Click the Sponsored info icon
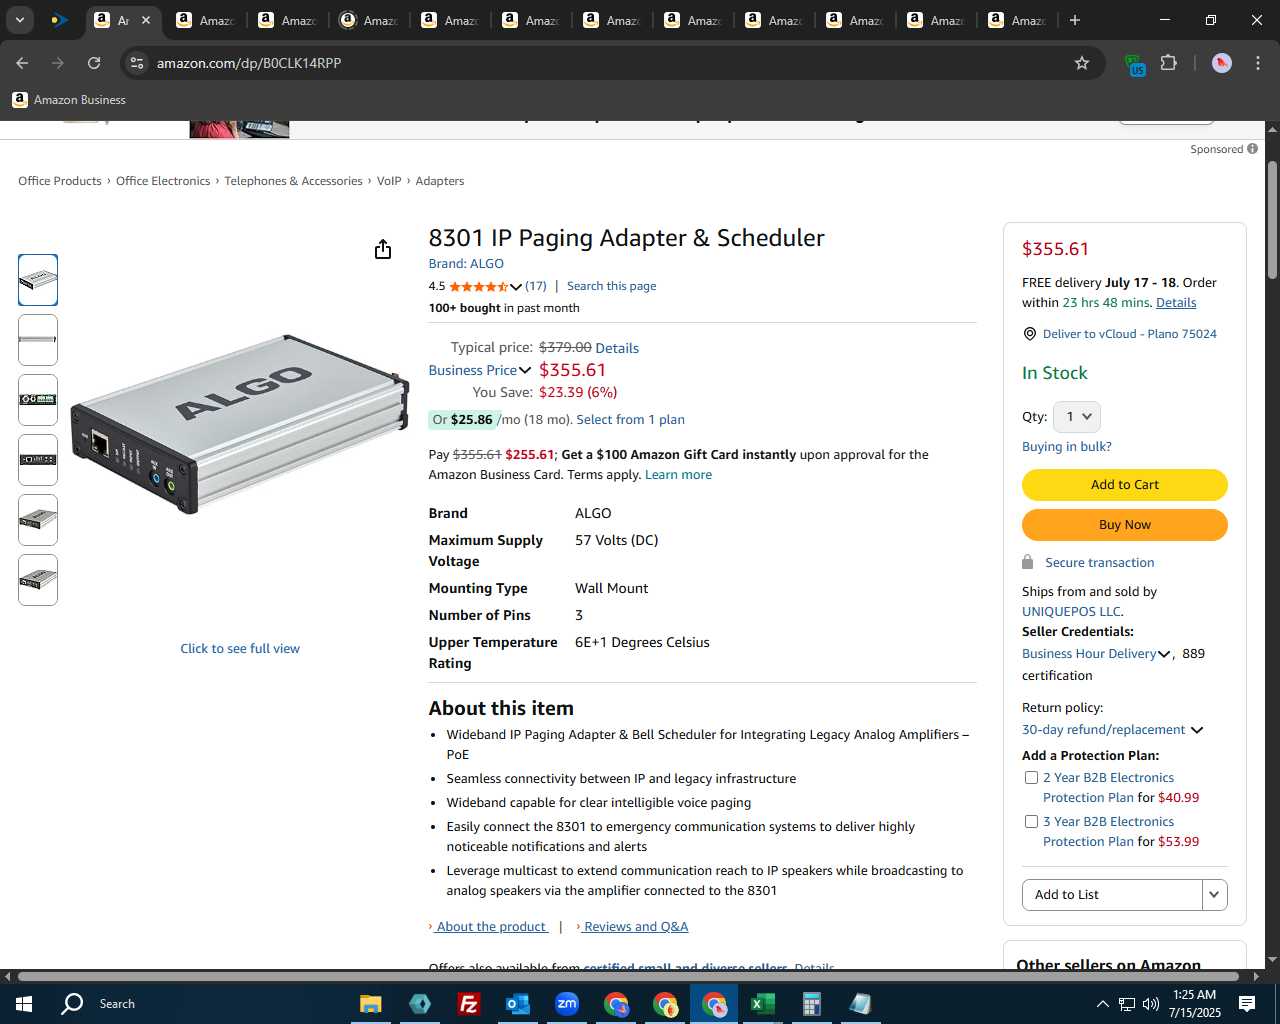Image resolution: width=1280 pixels, height=1024 pixels. [x=1252, y=149]
